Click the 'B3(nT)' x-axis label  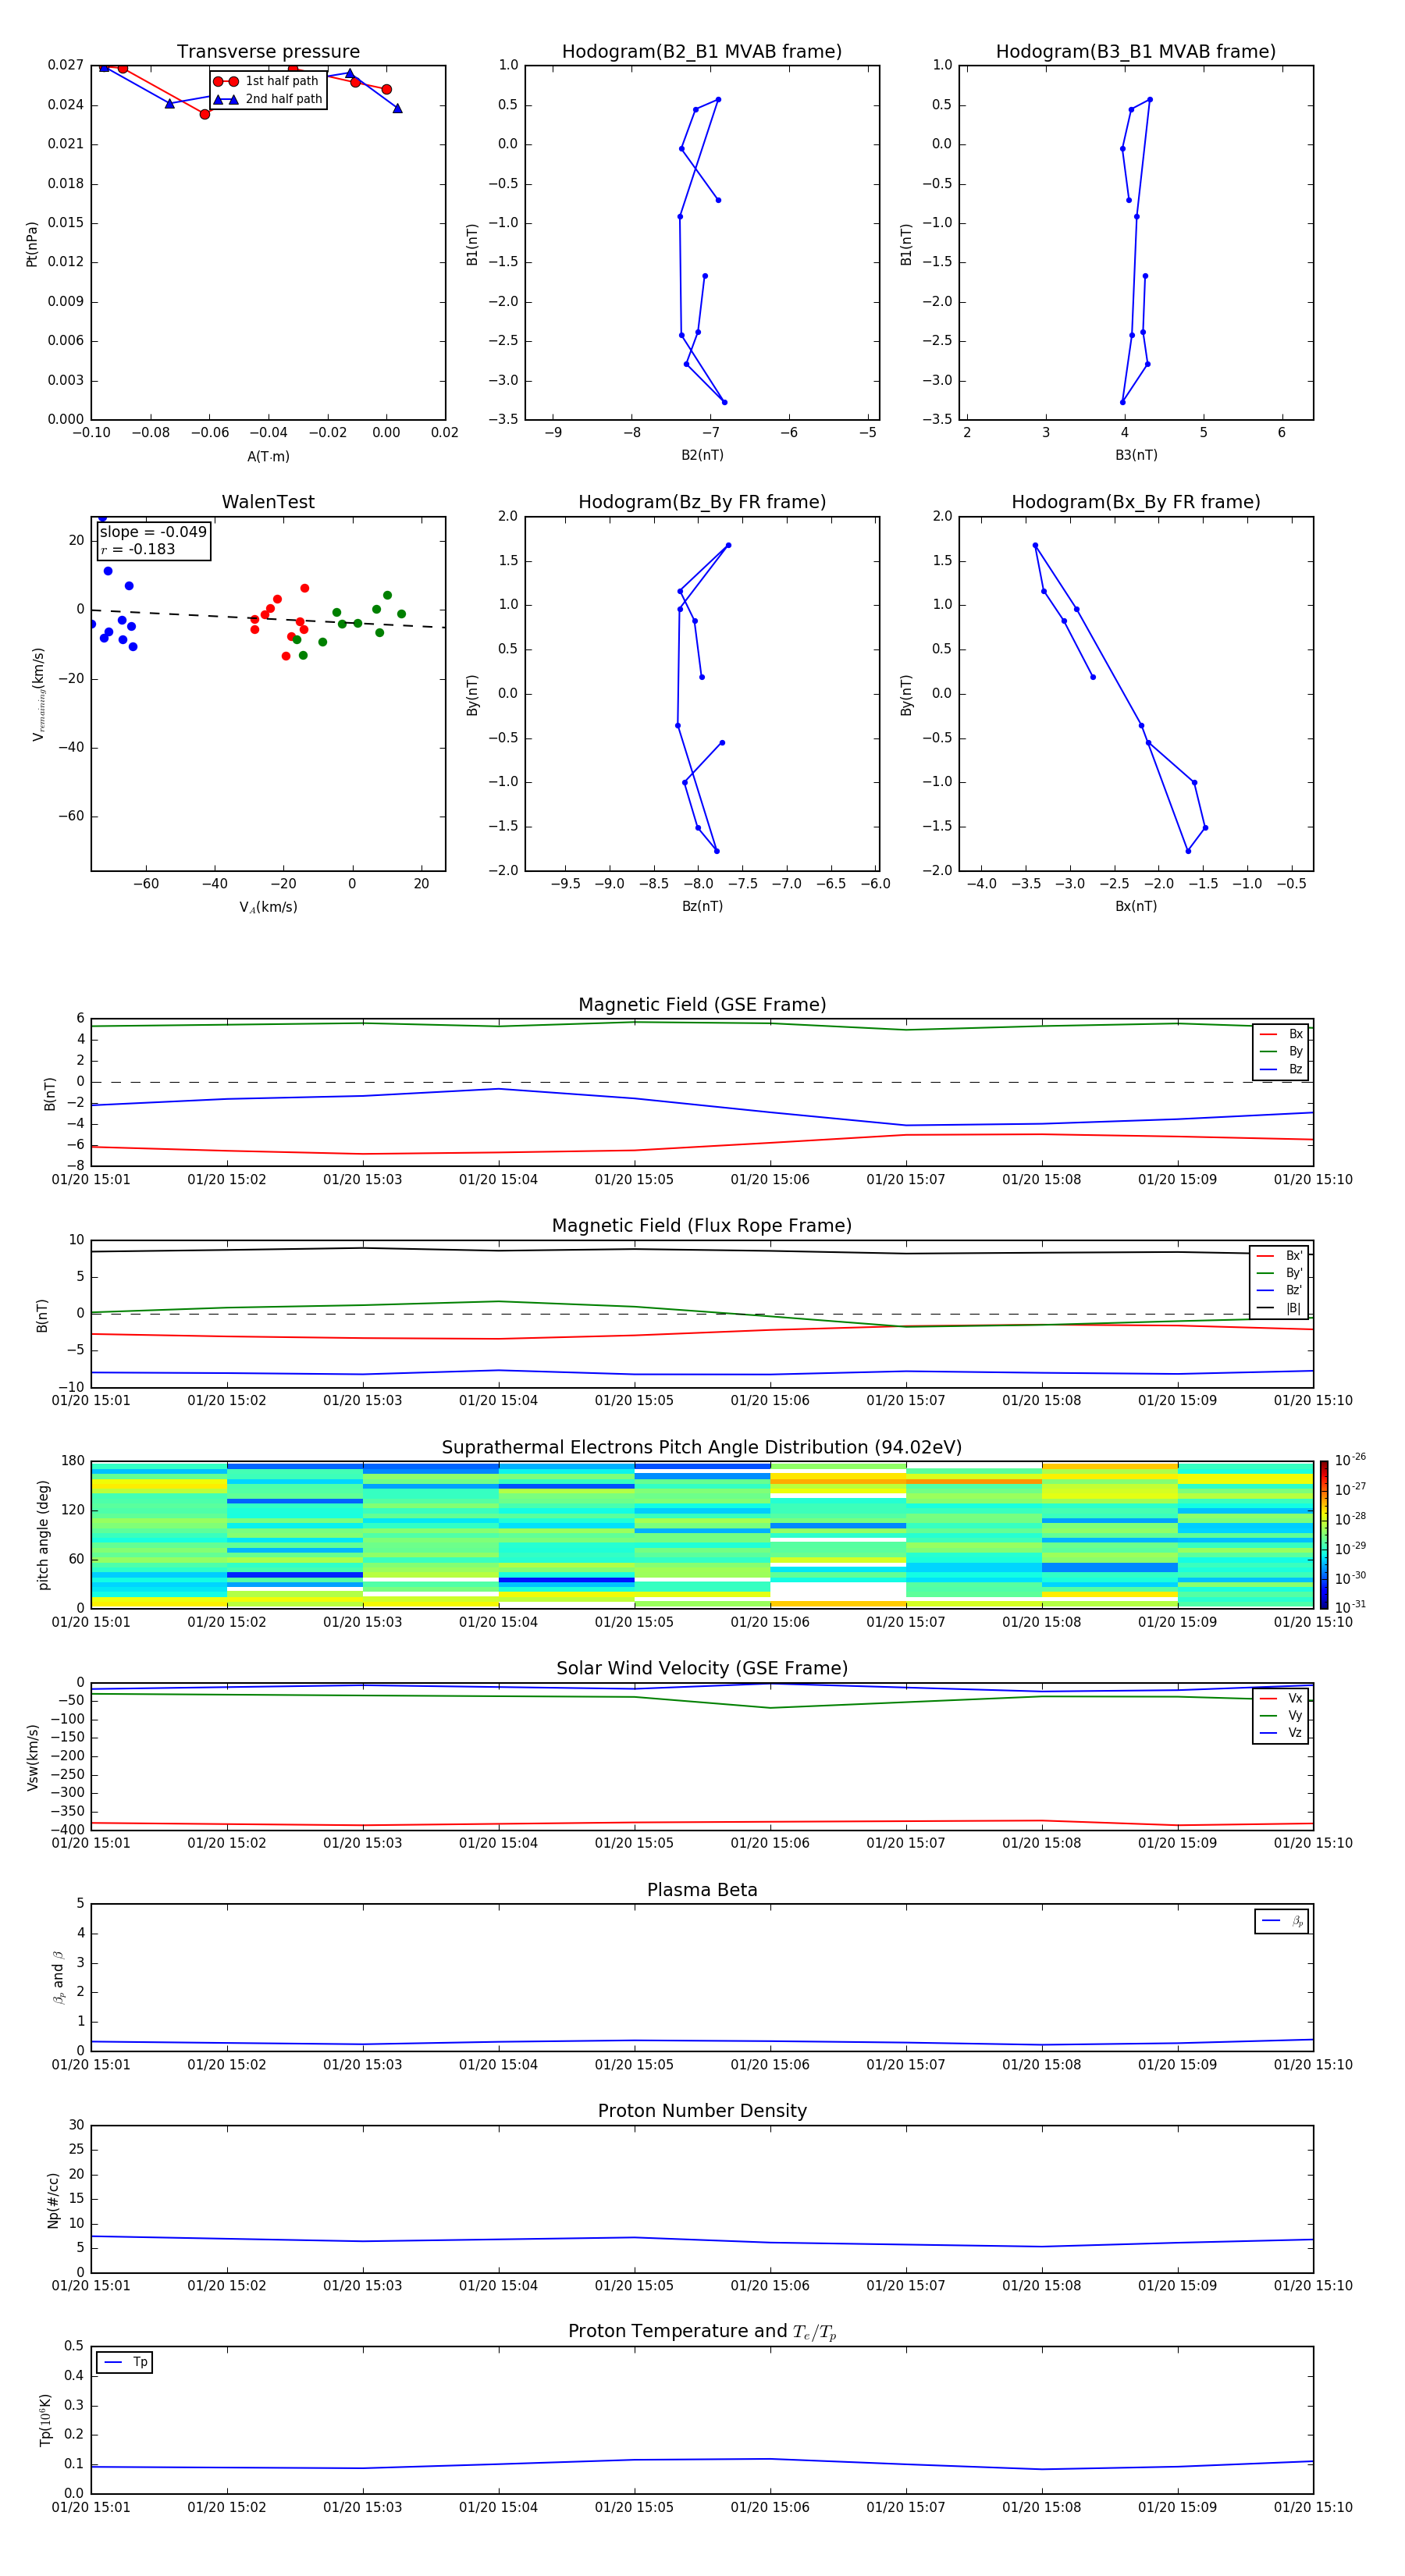point(1136,455)
